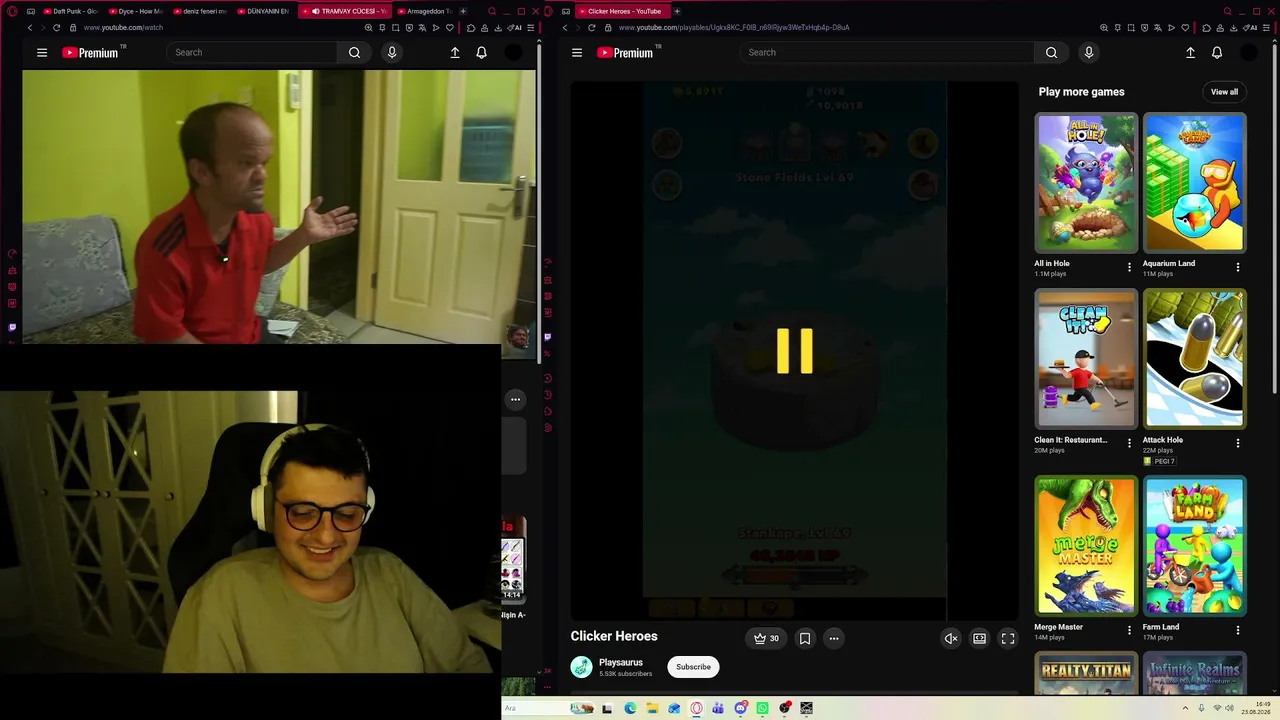
Task: Open the Playsaurus channel name link
Action: (x=621, y=662)
